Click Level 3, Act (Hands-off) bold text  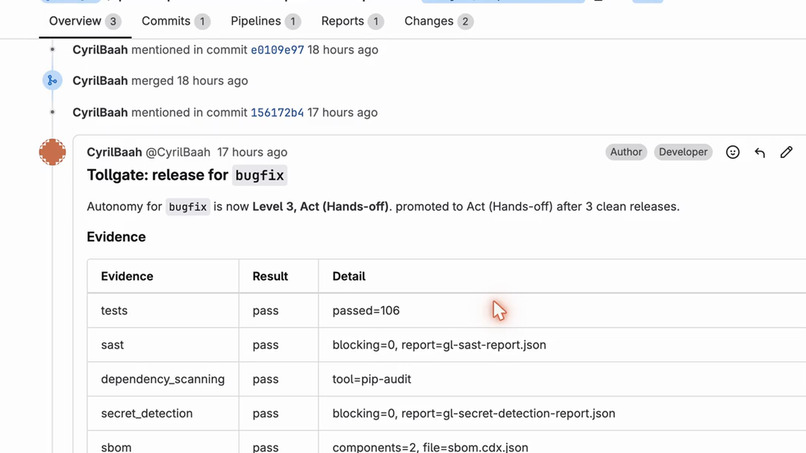tap(320, 207)
